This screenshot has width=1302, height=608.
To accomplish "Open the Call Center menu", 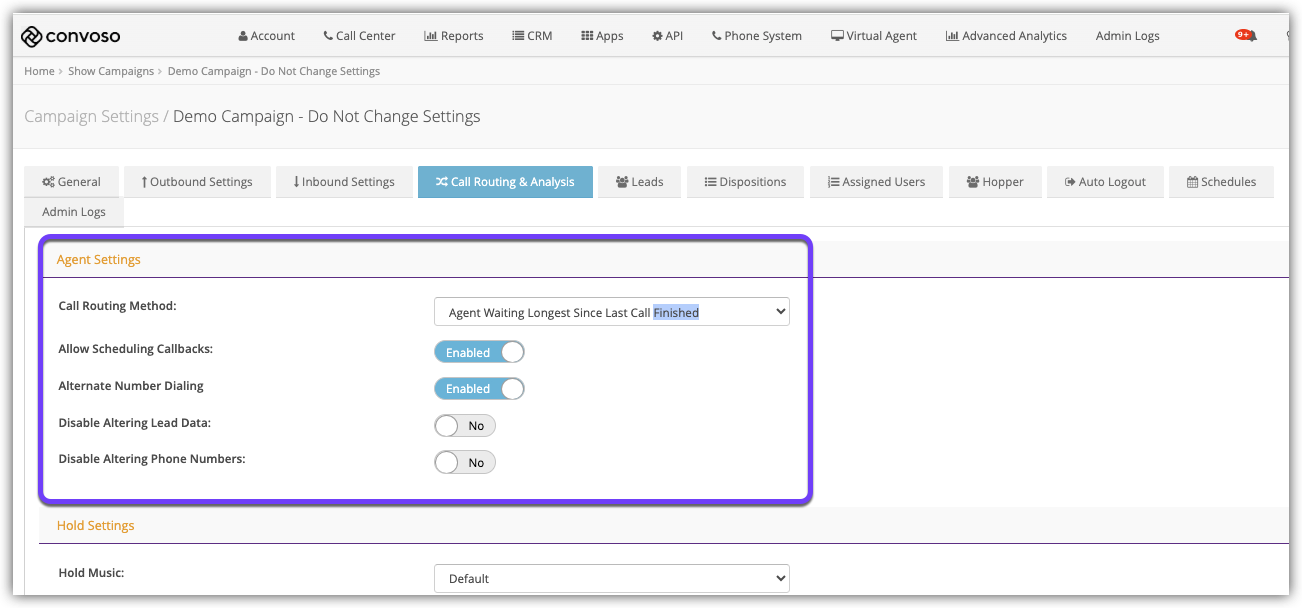I will coord(359,36).
